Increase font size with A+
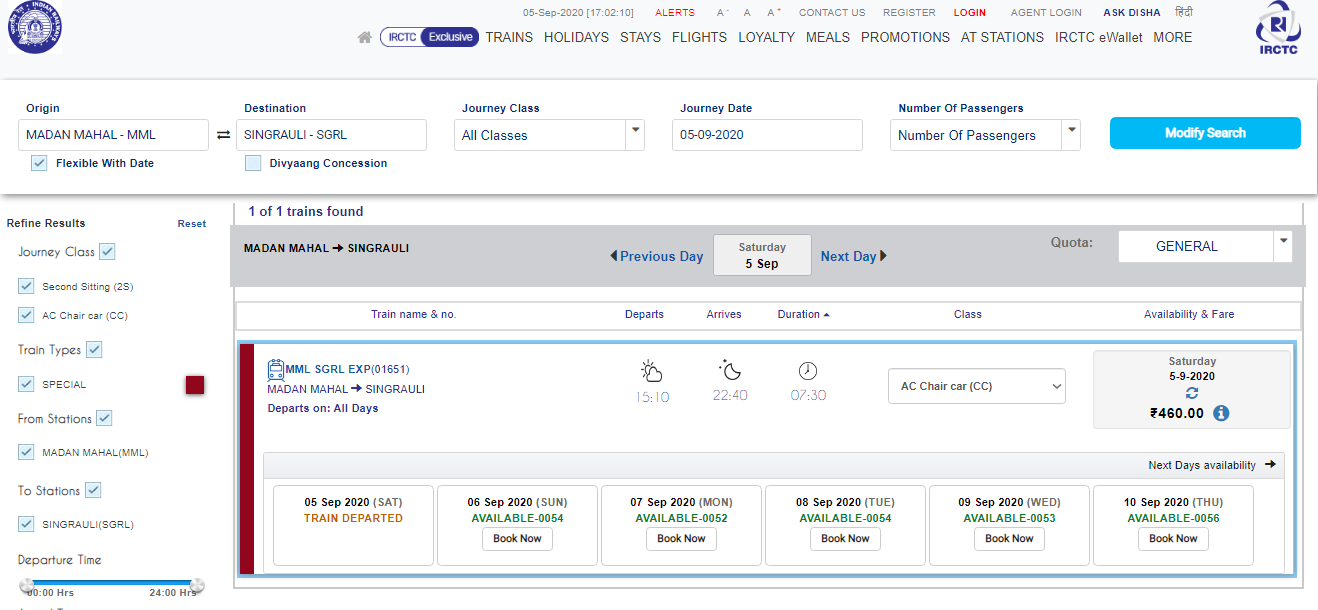Screen dimensions: 1318x610 pos(773,13)
